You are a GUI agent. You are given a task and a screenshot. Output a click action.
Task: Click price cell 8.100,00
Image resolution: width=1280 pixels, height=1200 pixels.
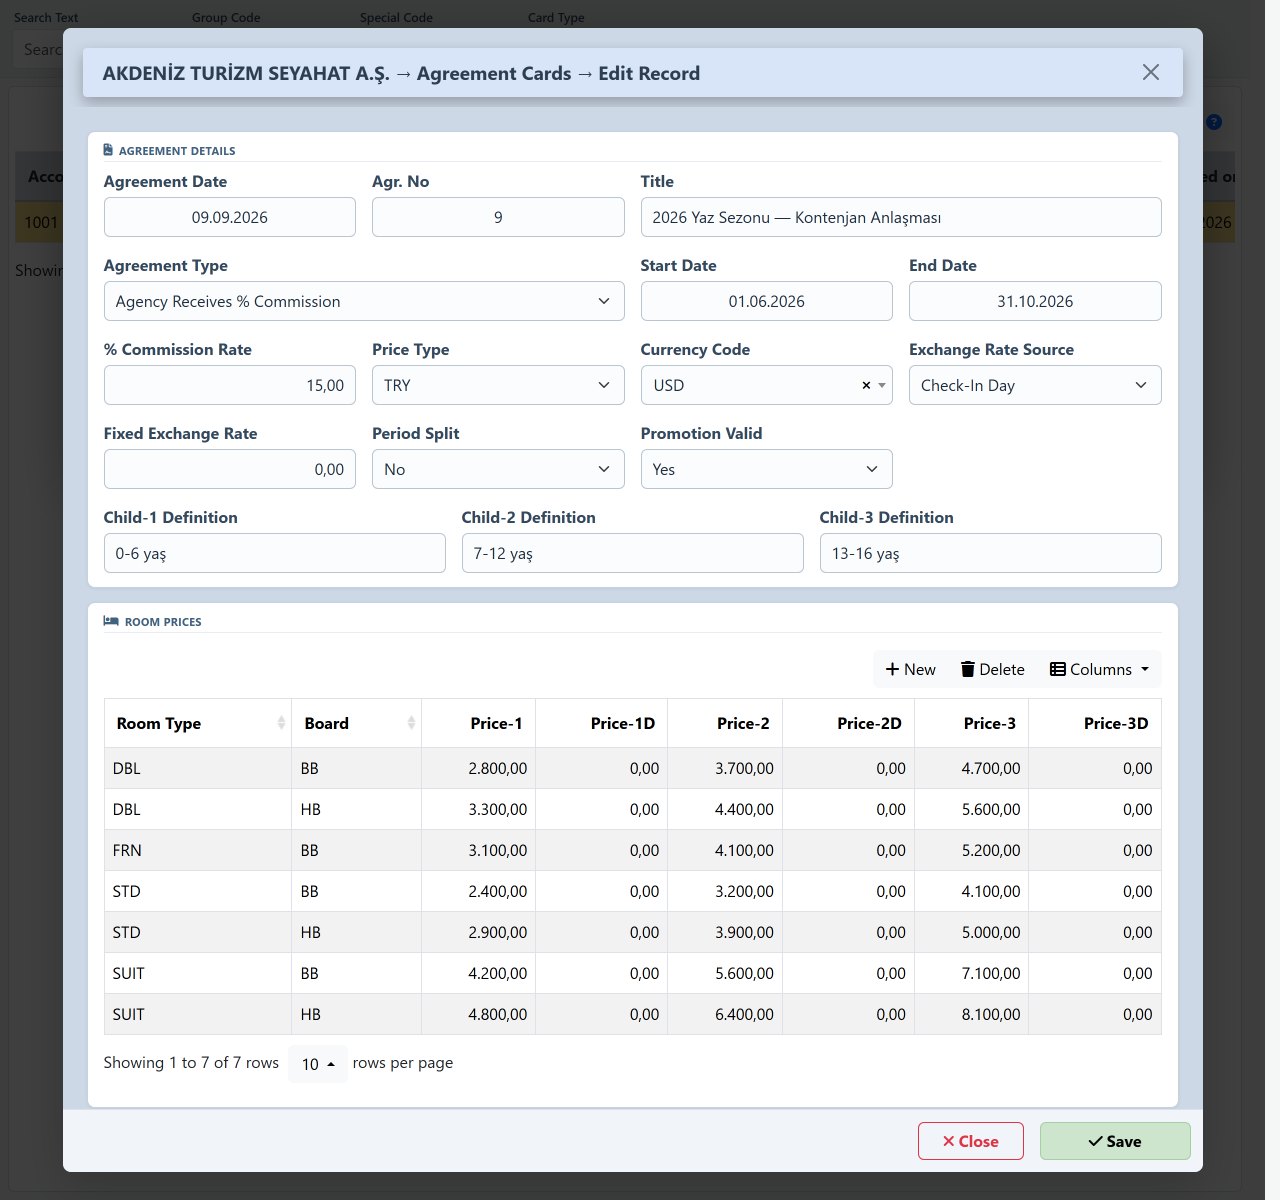click(x=972, y=1014)
